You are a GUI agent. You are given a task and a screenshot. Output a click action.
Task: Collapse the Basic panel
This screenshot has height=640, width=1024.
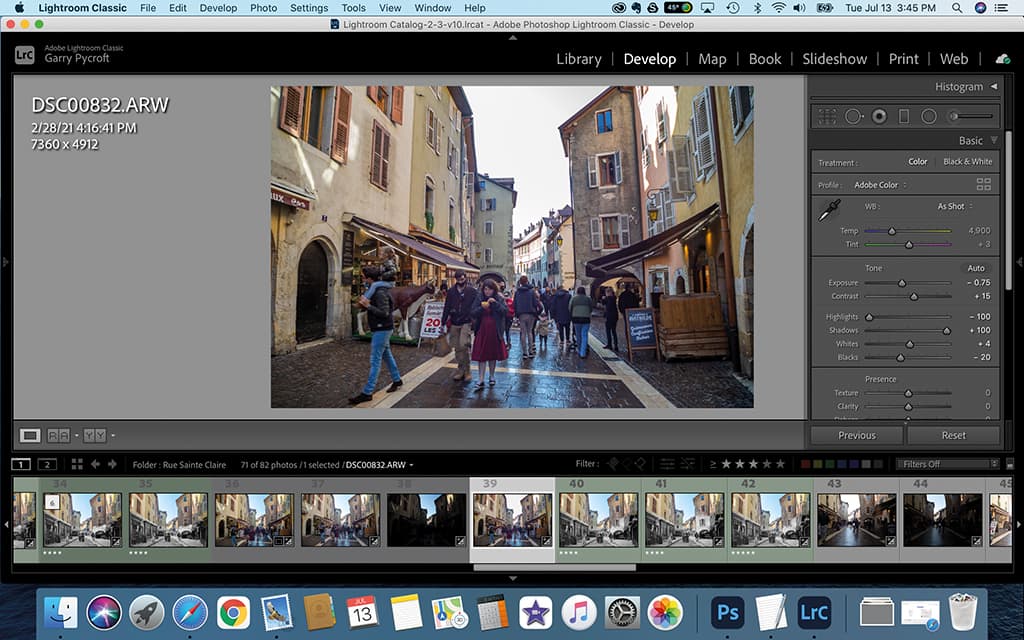point(994,140)
